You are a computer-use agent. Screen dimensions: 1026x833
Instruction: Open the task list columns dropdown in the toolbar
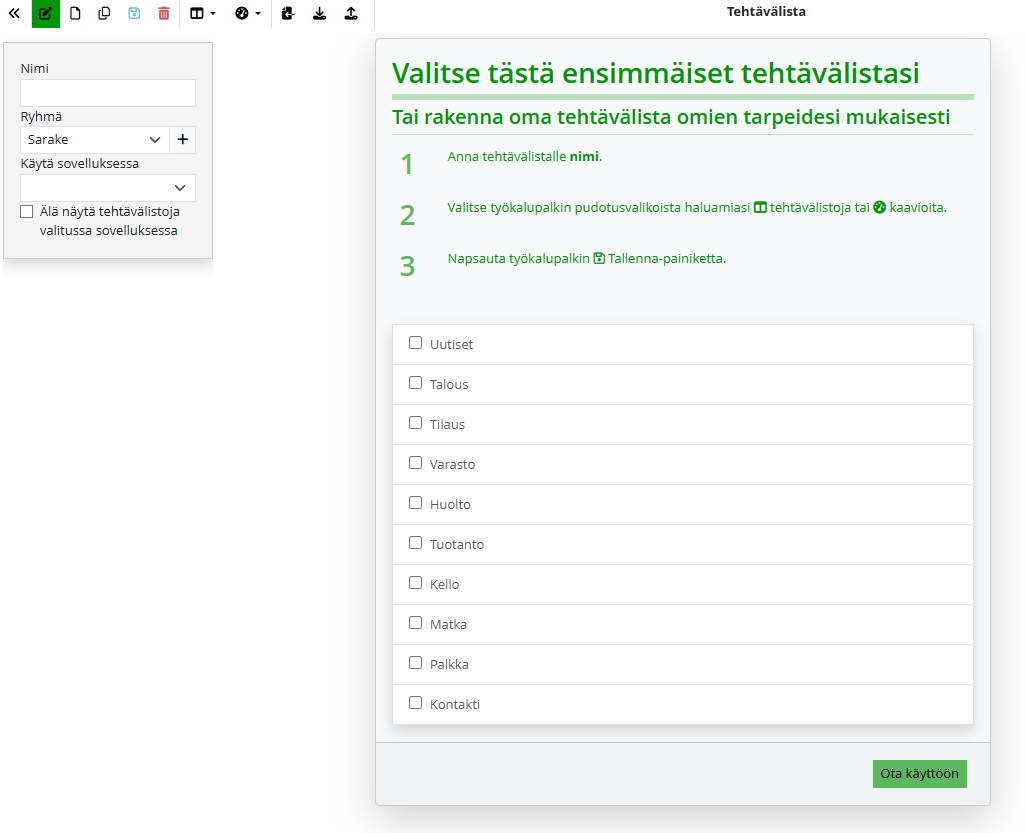tap(202, 14)
